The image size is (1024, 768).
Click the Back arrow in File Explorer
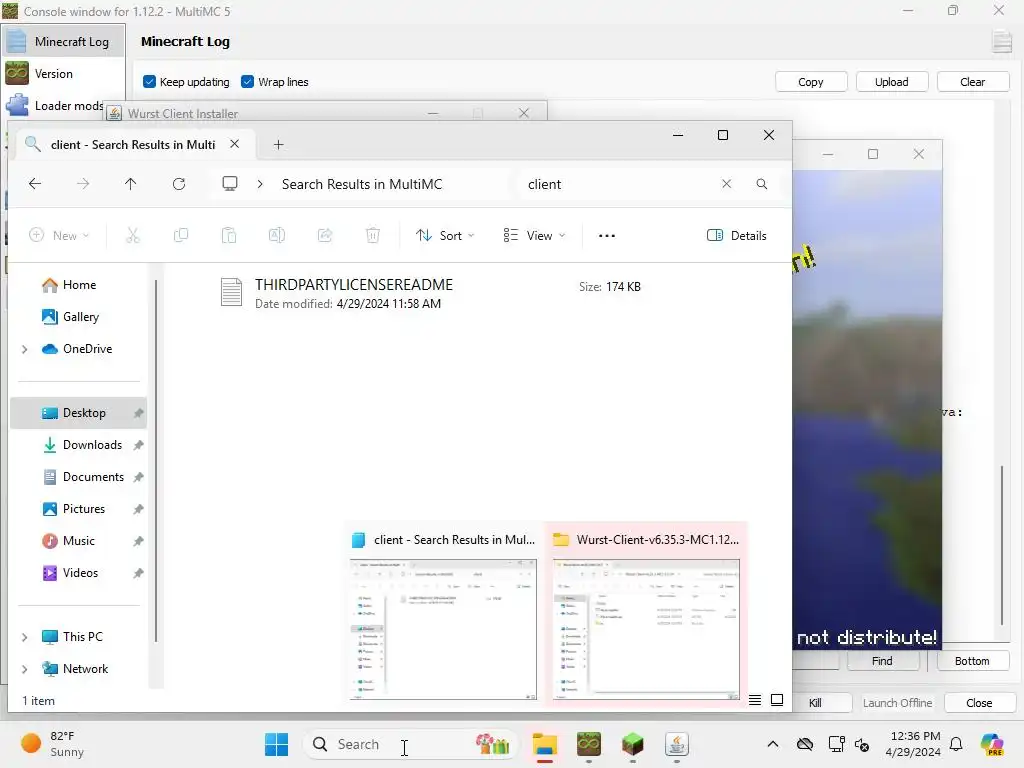click(35, 184)
